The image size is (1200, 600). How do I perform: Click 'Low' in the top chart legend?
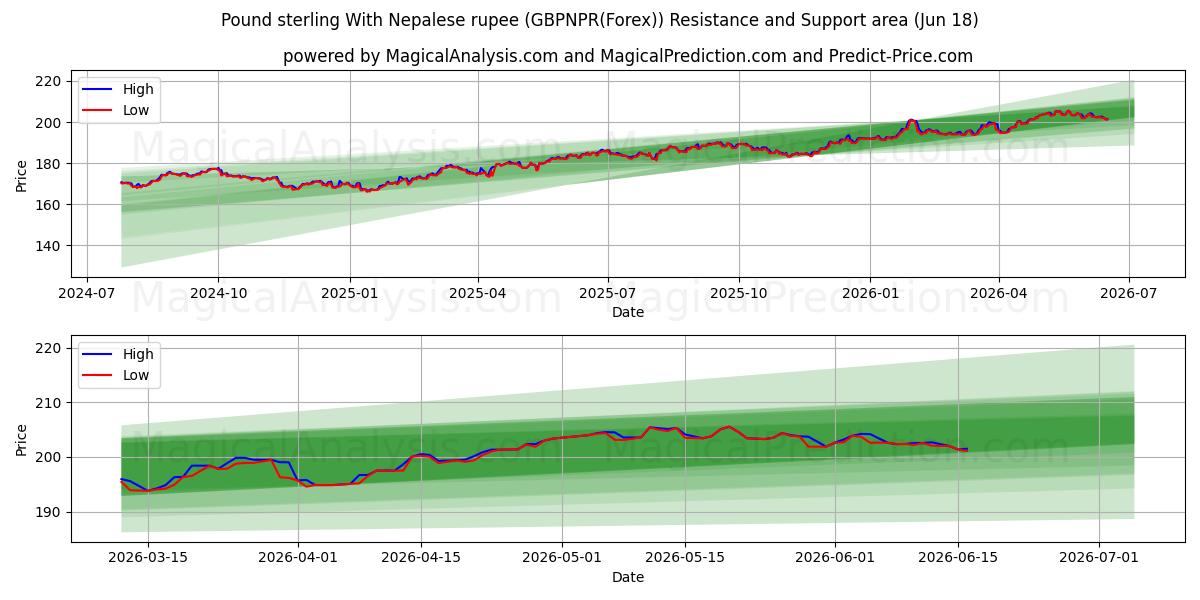click(x=136, y=110)
